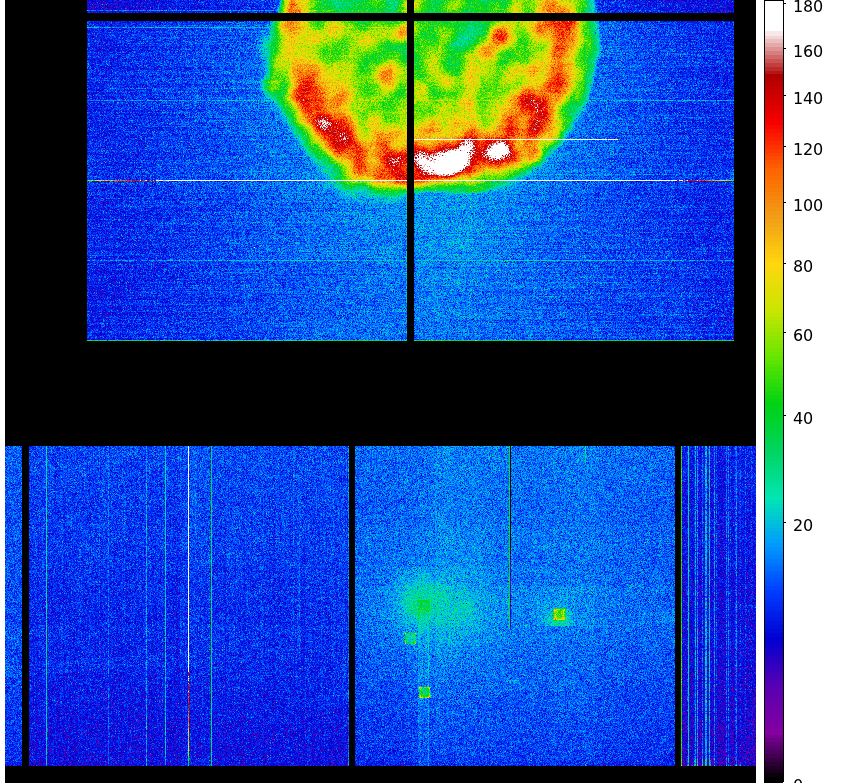Click the colorbar tick label "100"
Screen dimensions: 868x783
(808, 205)
